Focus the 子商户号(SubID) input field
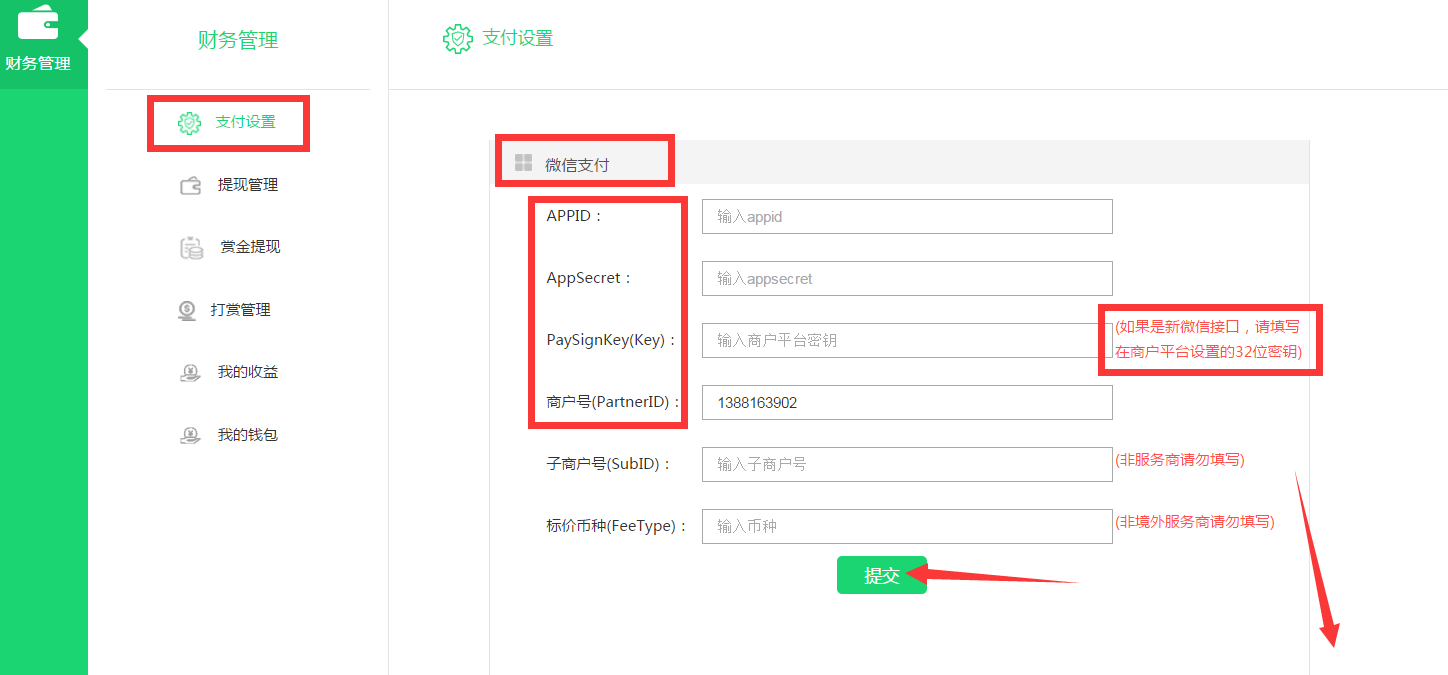Viewport: 1448px width, 675px height. [x=907, y=464]
